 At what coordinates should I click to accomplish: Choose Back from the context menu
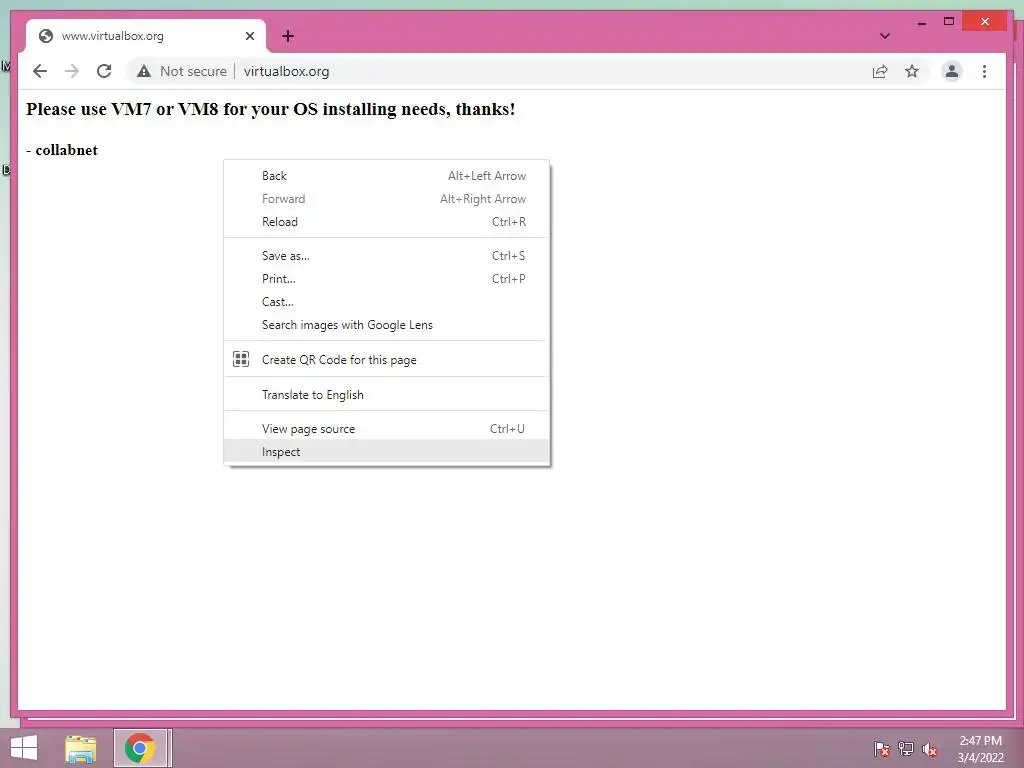[x=387, y=176]
